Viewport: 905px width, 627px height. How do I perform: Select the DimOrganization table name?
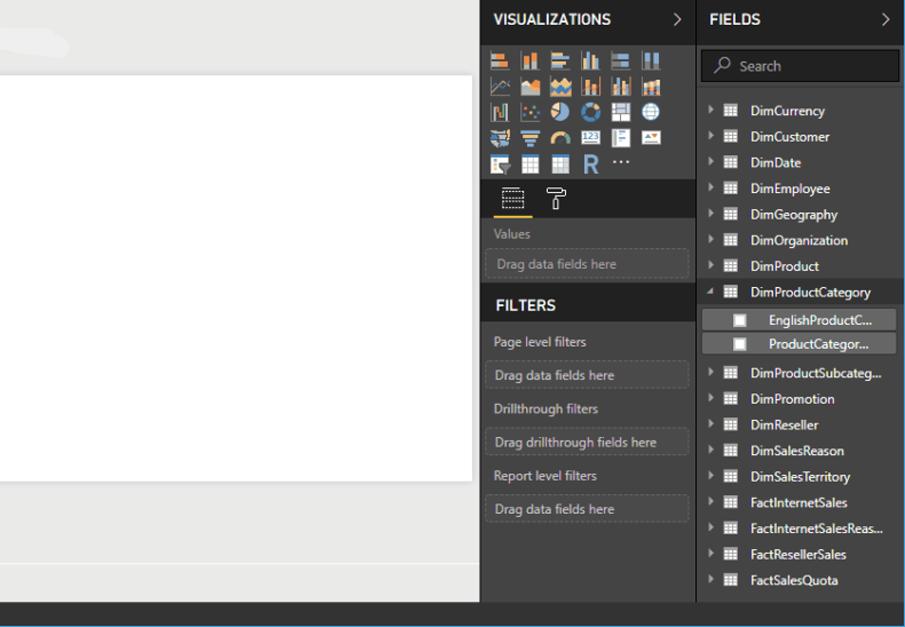[799, 241]
